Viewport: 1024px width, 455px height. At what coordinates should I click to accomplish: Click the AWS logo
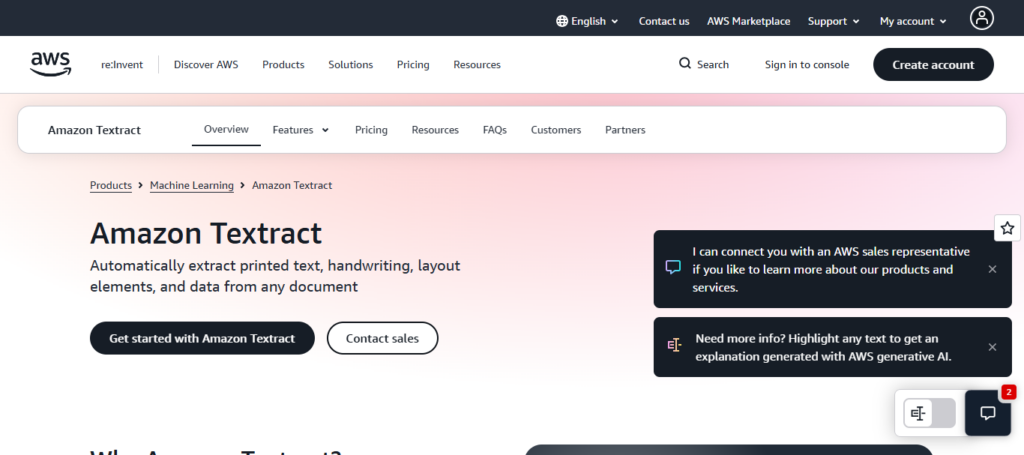(50, 65)
